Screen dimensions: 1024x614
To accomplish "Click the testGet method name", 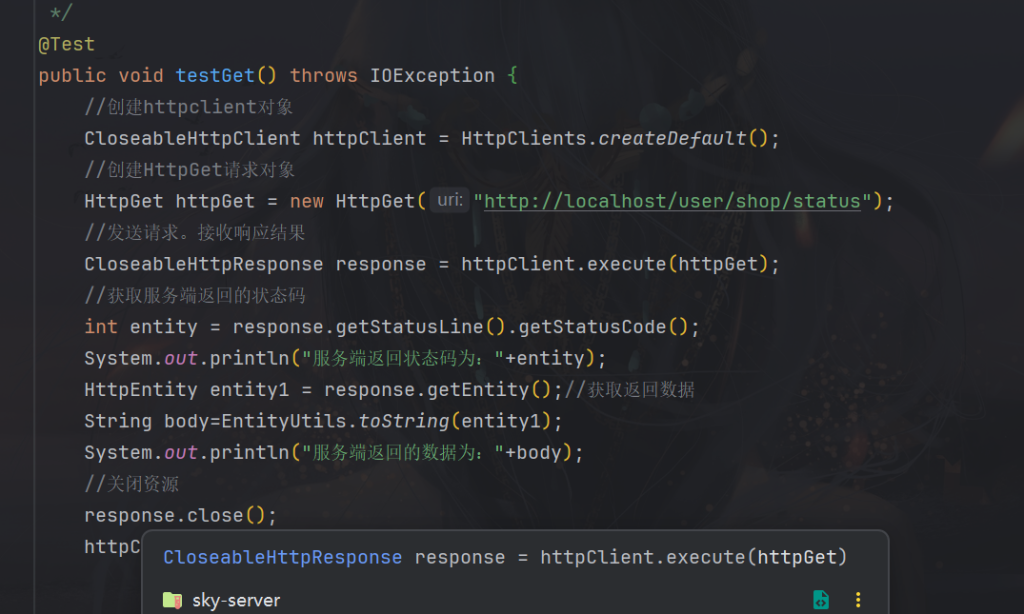I will [215, 75].
